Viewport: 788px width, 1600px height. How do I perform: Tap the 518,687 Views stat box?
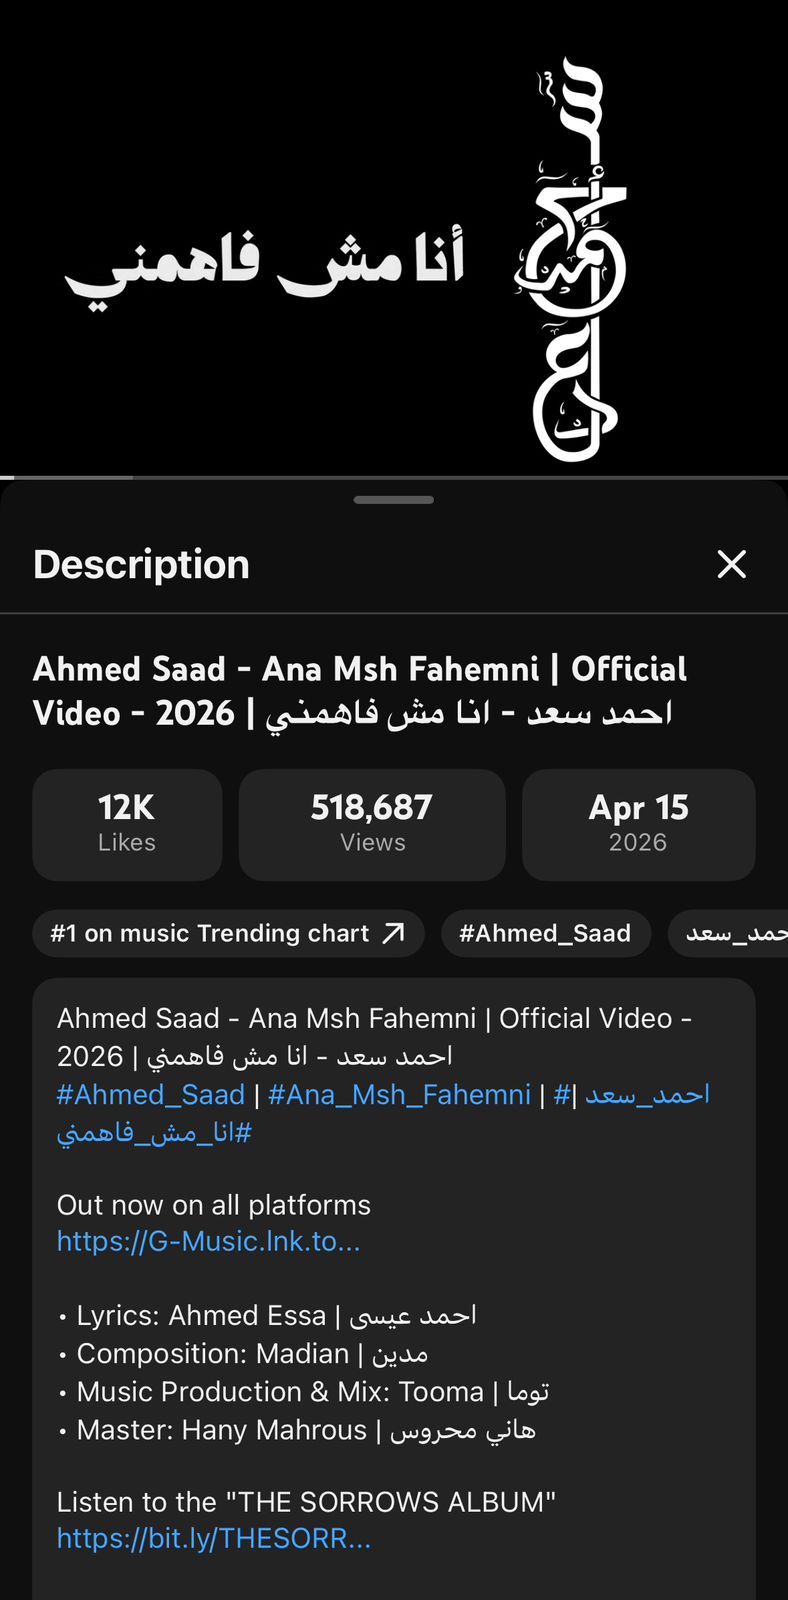pyautogui.click(x=372, y=824)
